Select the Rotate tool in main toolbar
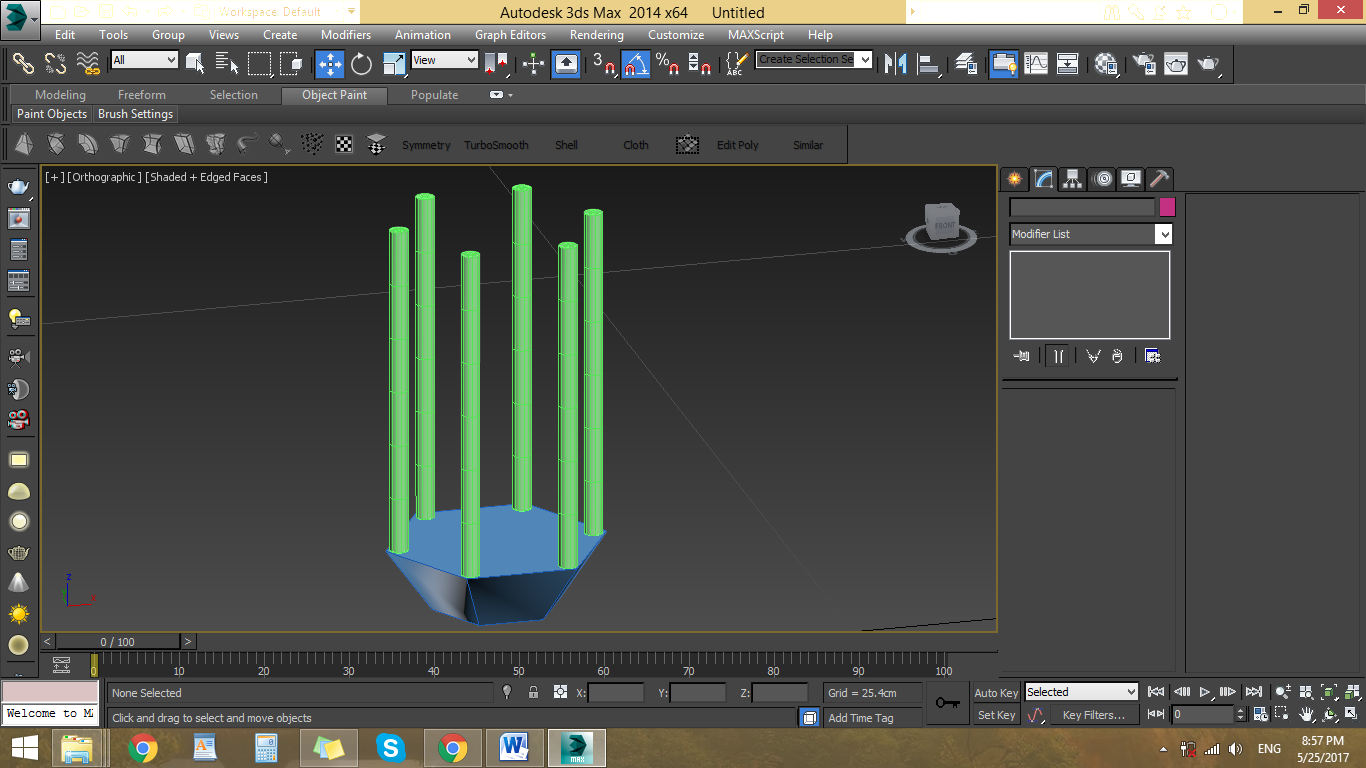The image size is (1366, 768). [362, 64]
